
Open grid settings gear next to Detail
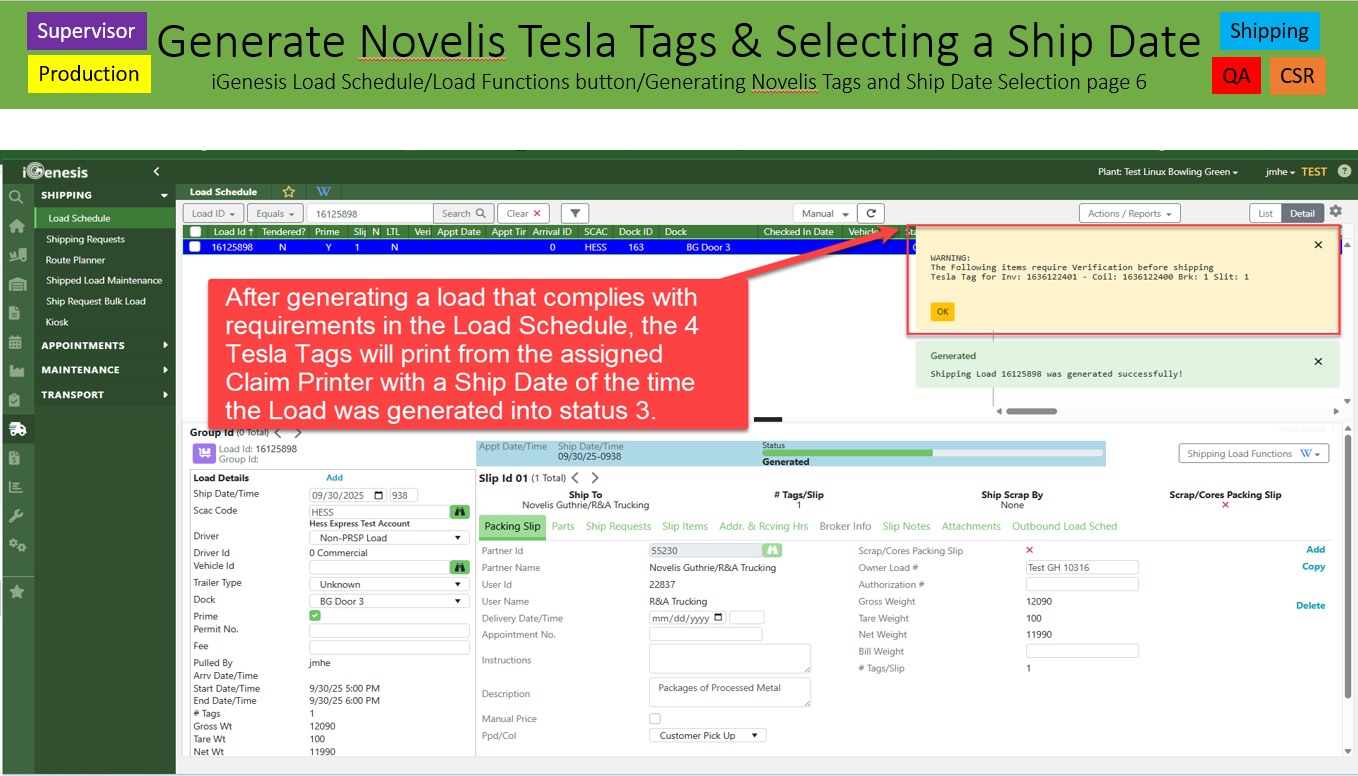tap(1335, 212)
